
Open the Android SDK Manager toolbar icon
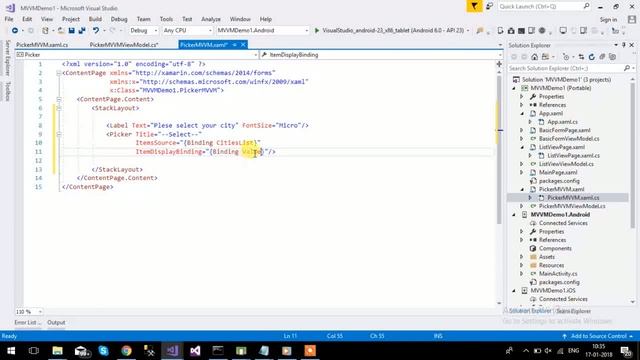(511, 31)
